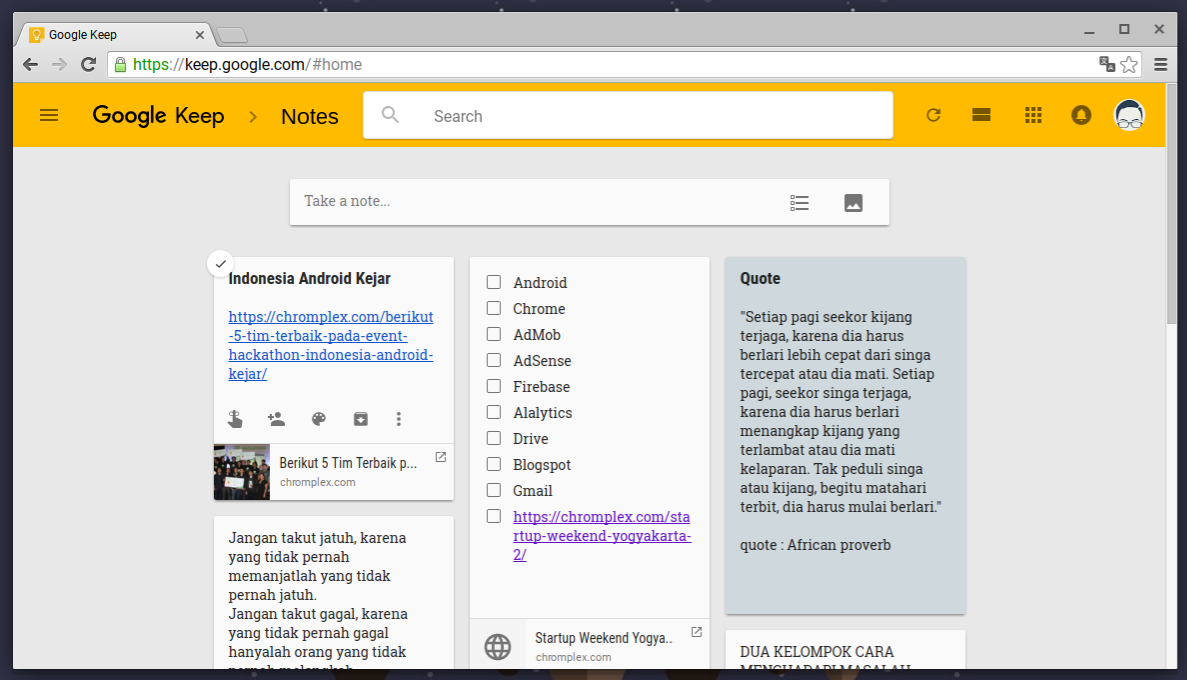
Task: Set a reminder on Indonesia Android Kejar note
Action: 235,419
